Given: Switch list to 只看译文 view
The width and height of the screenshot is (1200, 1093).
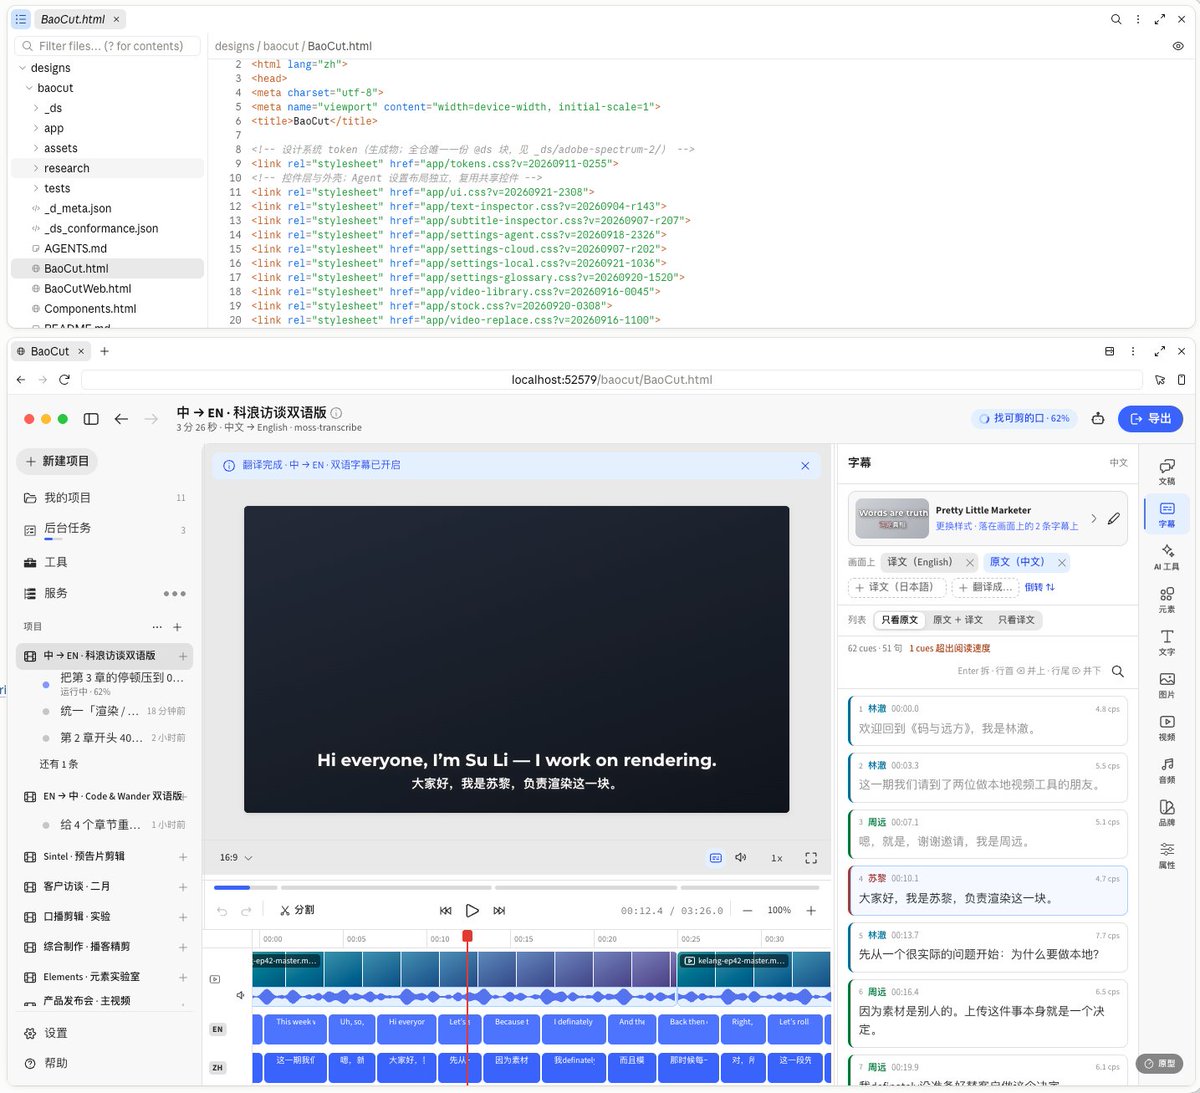Looking at the screenshot, I should tap(1015, 620).
